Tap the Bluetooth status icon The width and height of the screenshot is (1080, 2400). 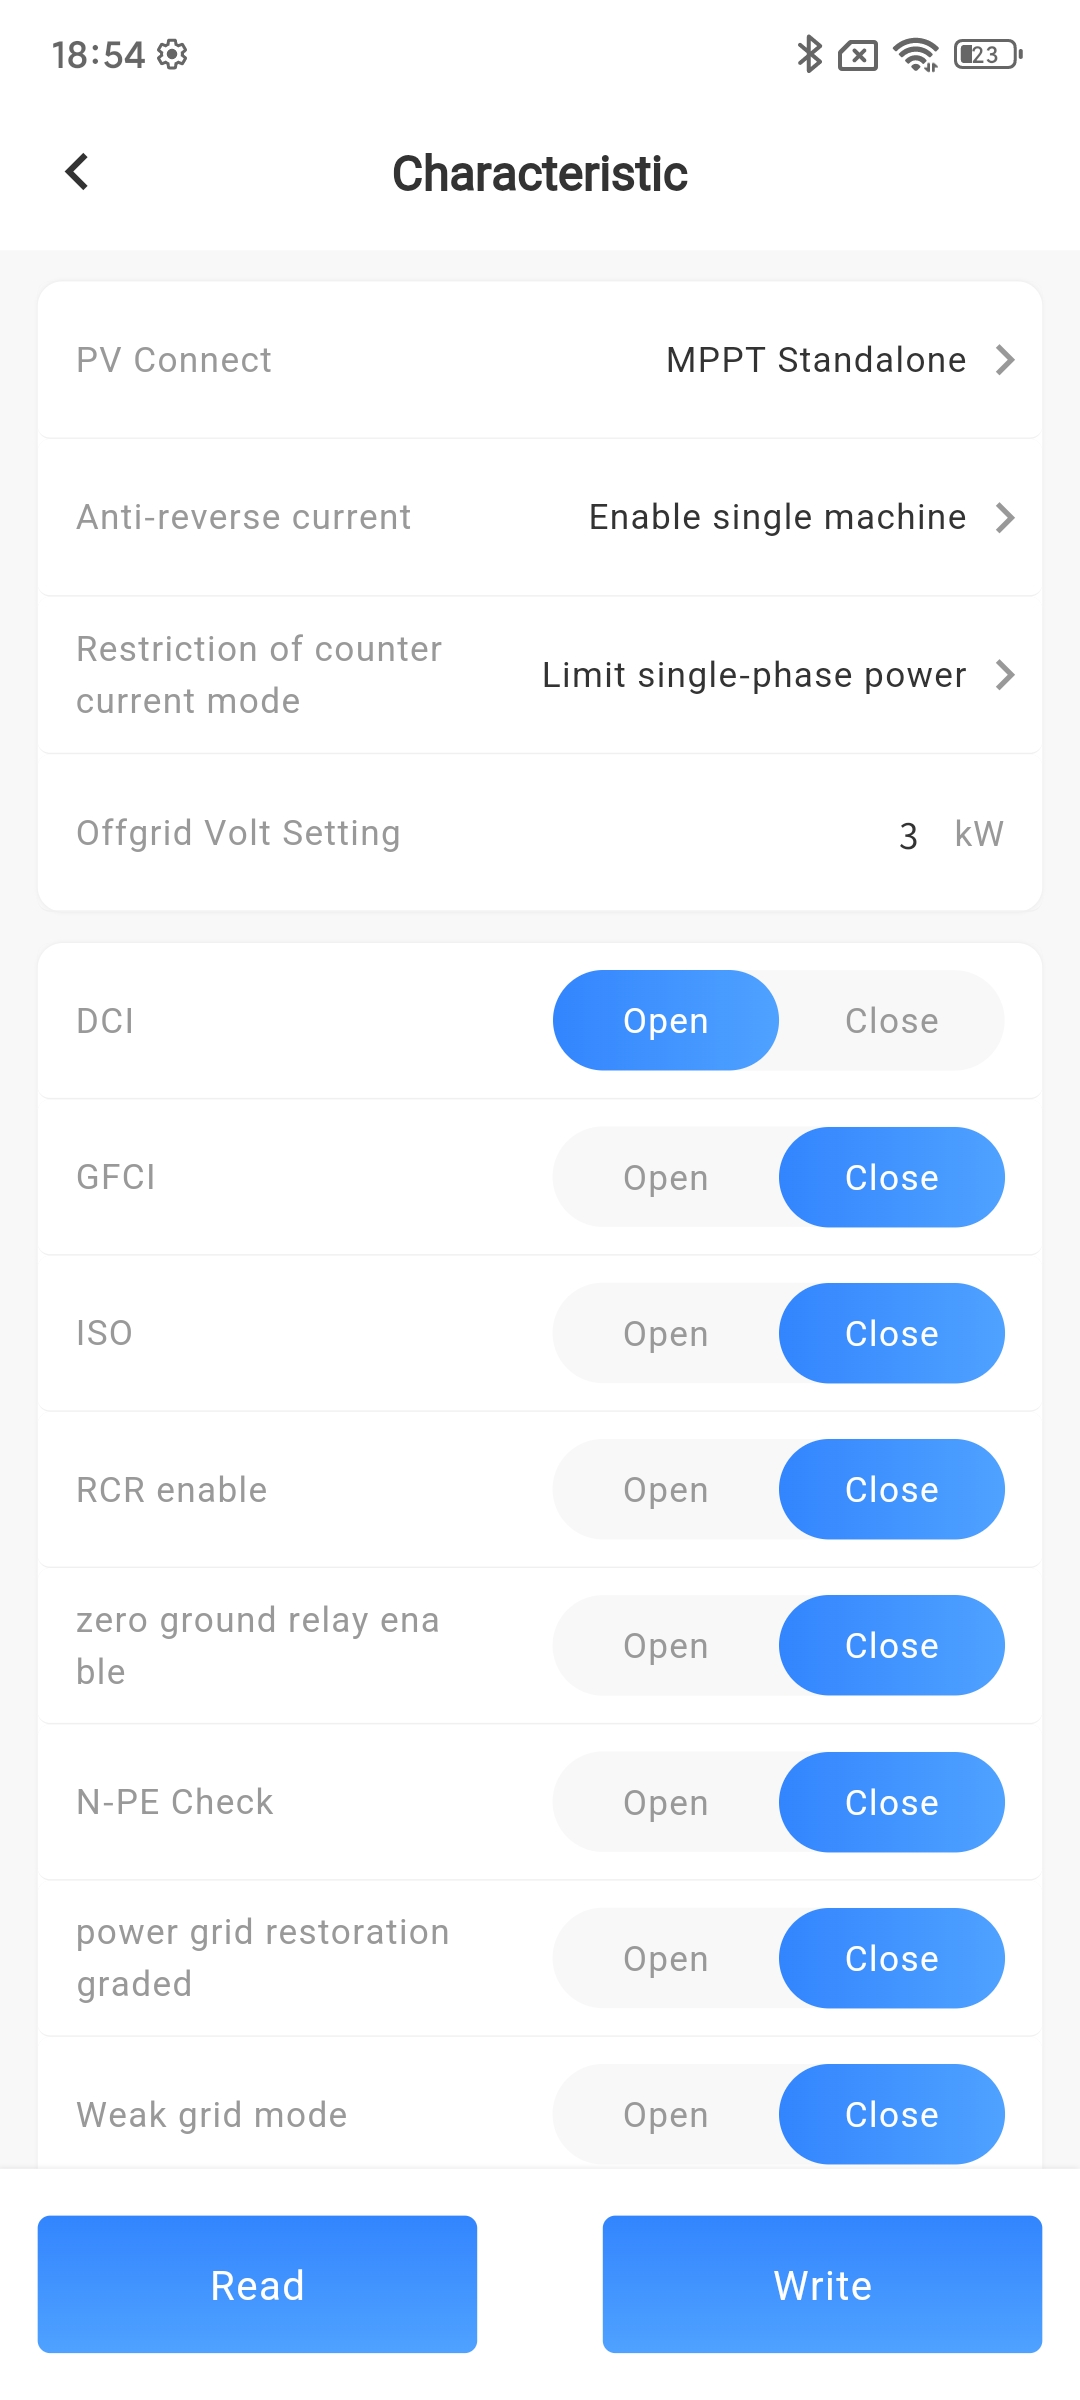pyautogui.click(x=809, y=54)
